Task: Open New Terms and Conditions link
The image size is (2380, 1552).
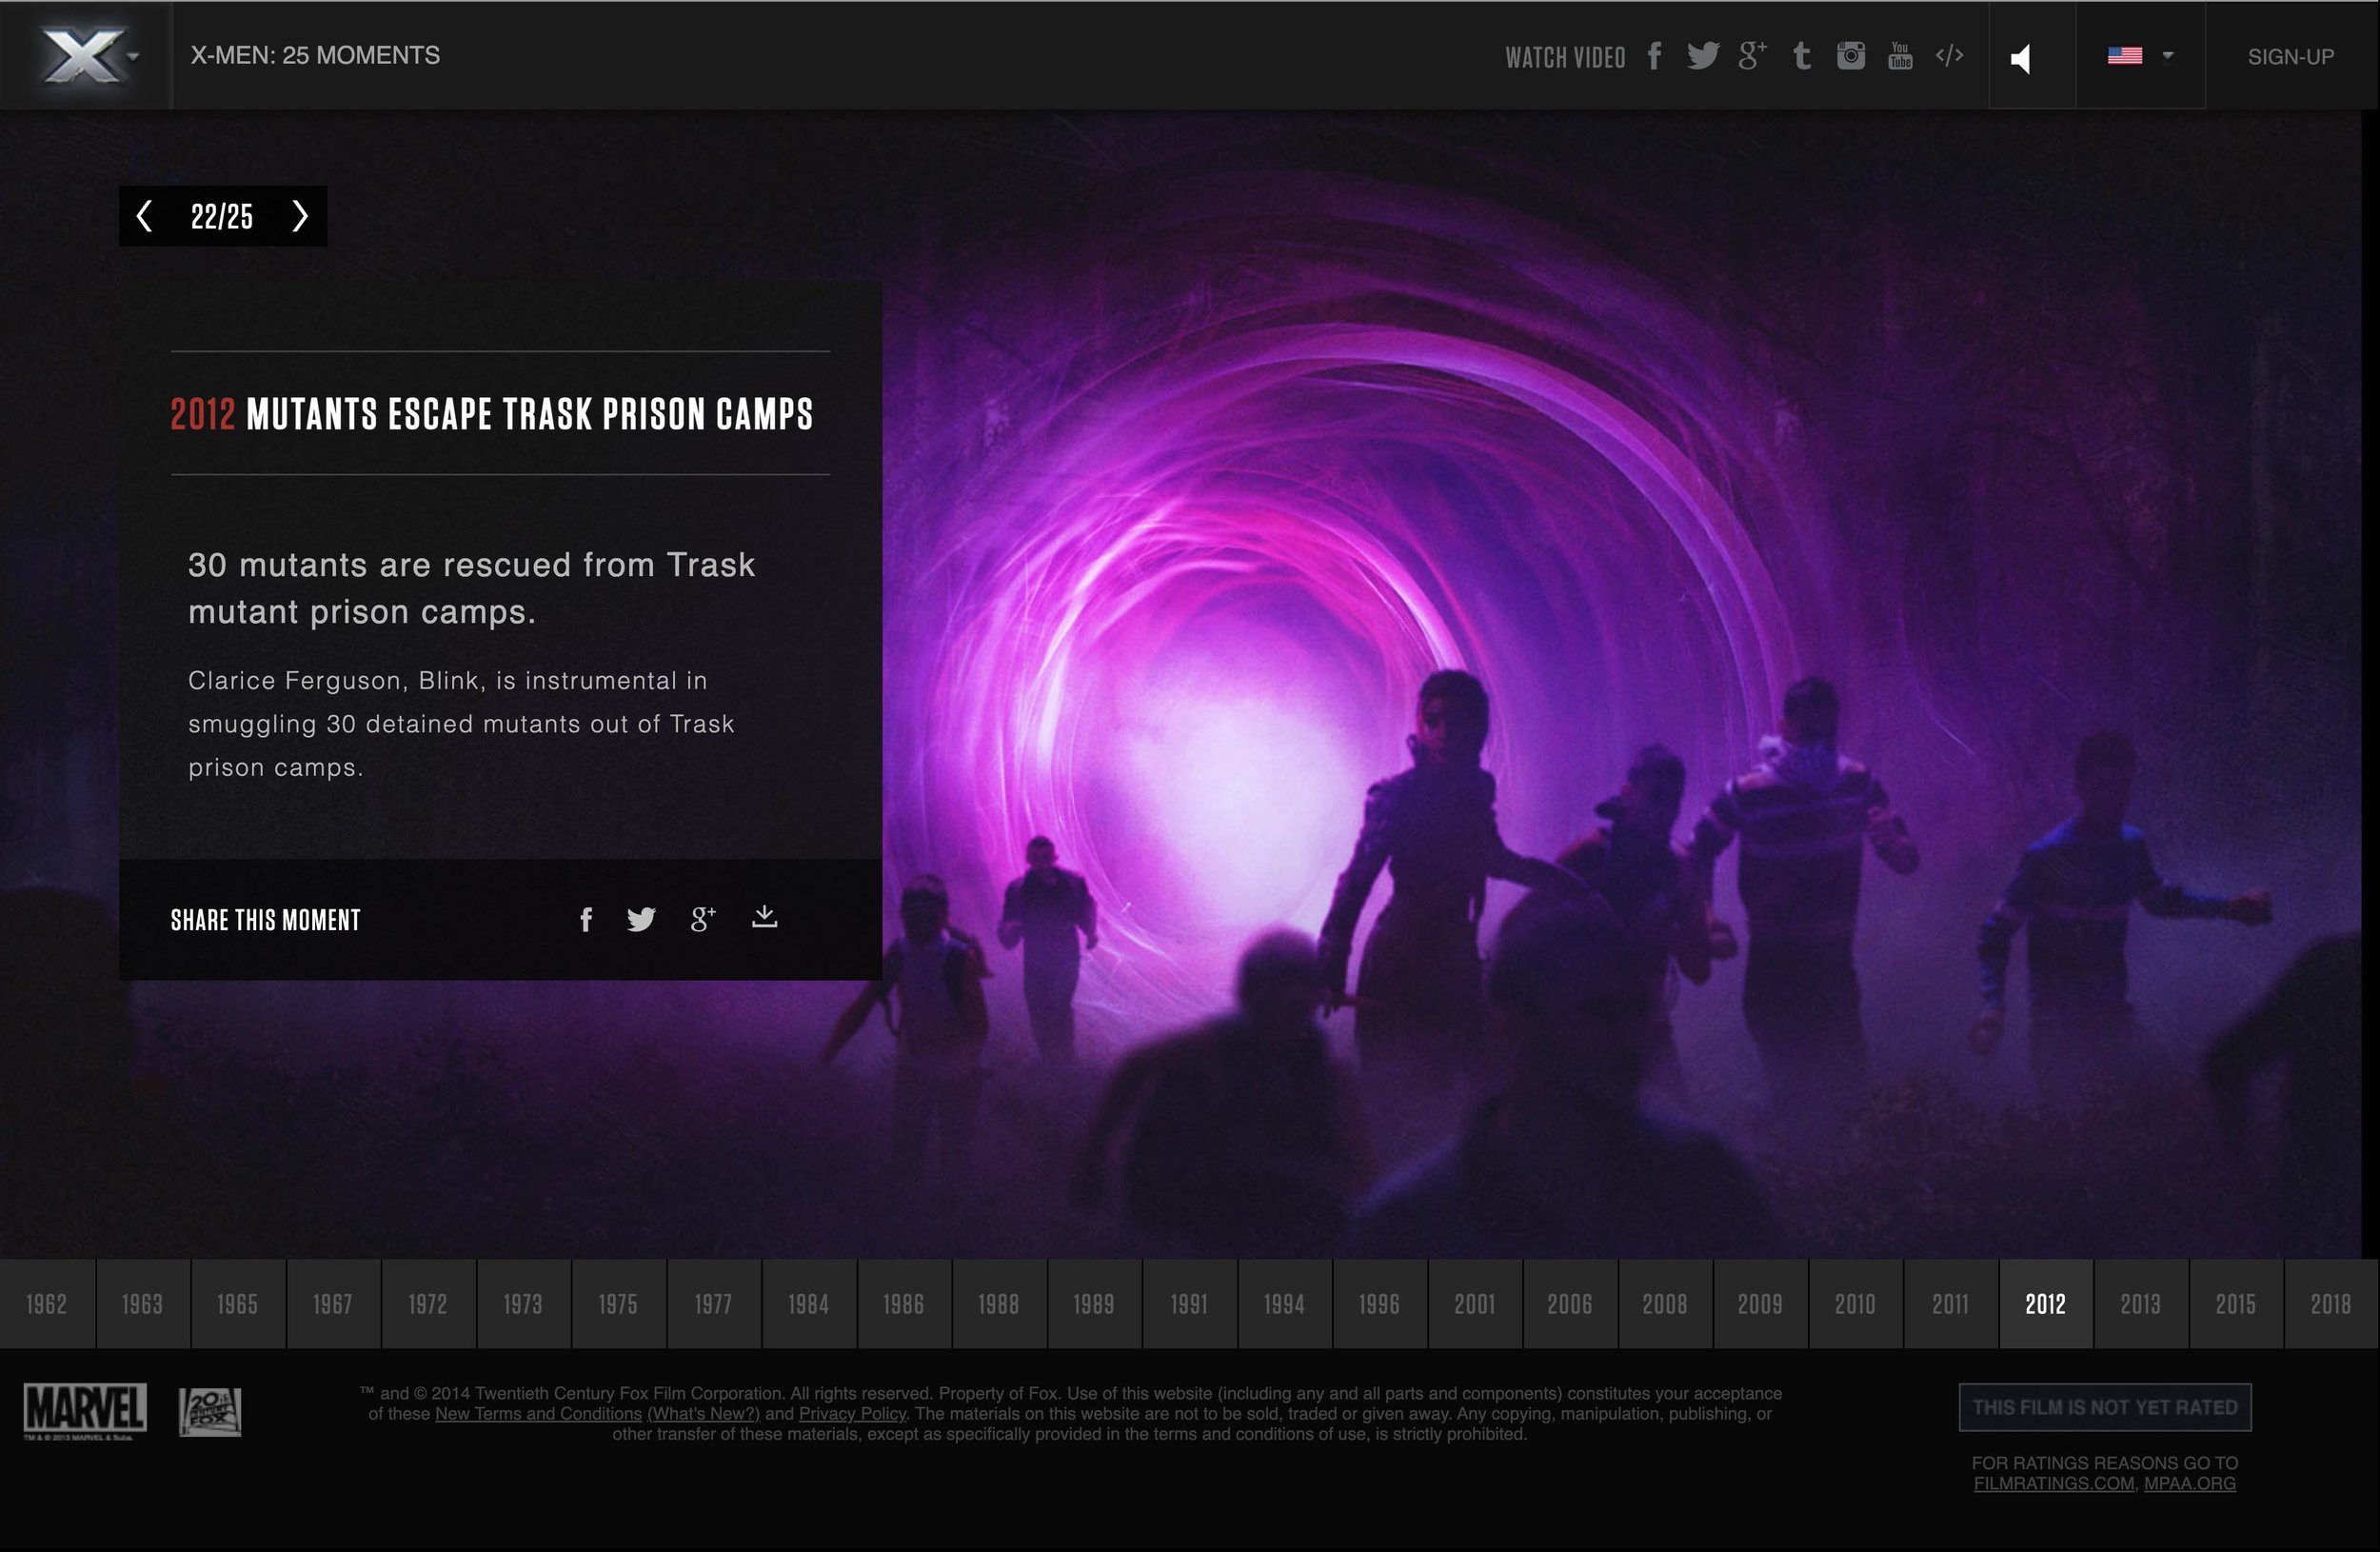Action: coord(538,1414)
